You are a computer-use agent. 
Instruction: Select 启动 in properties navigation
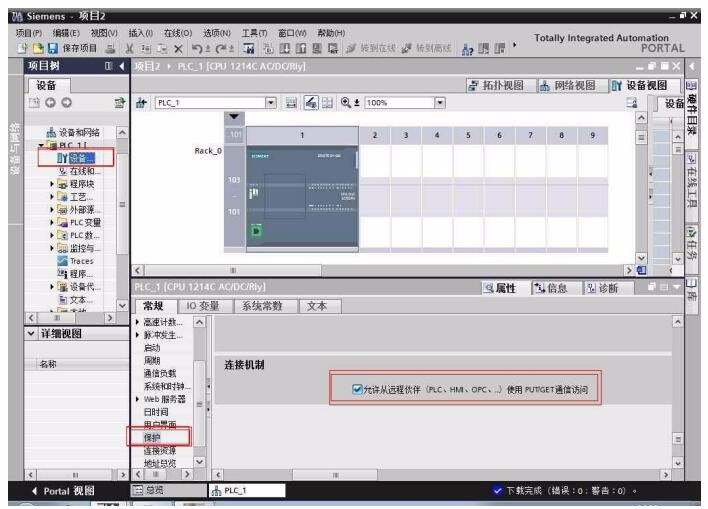[x=152, y=348]
